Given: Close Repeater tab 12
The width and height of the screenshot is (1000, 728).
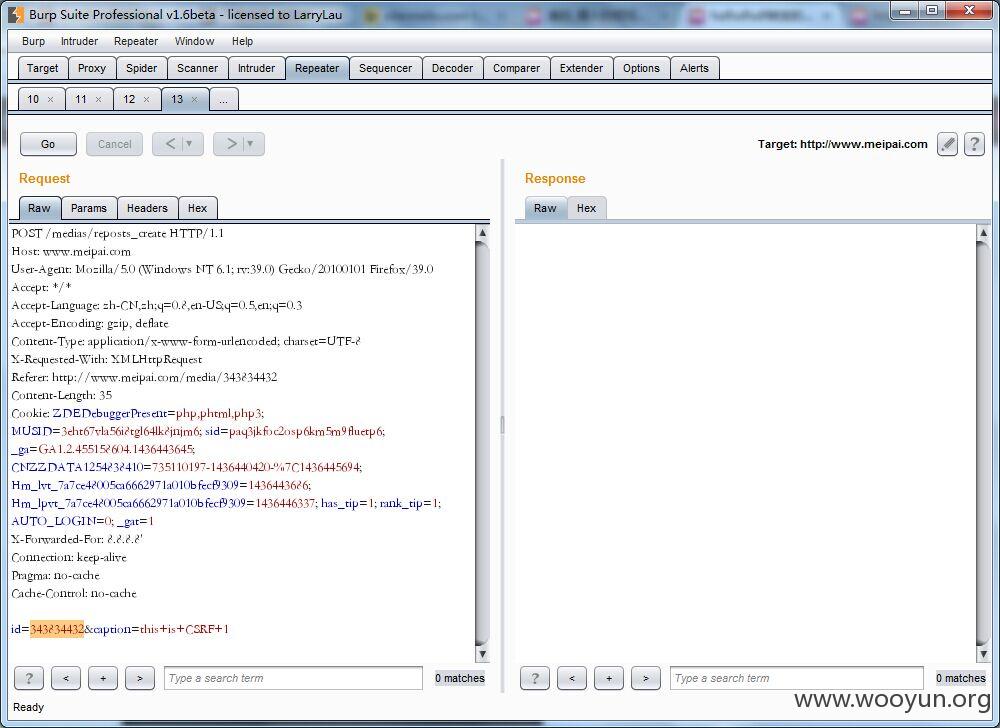Looking at the screenshot, I should tap(146, 99).
